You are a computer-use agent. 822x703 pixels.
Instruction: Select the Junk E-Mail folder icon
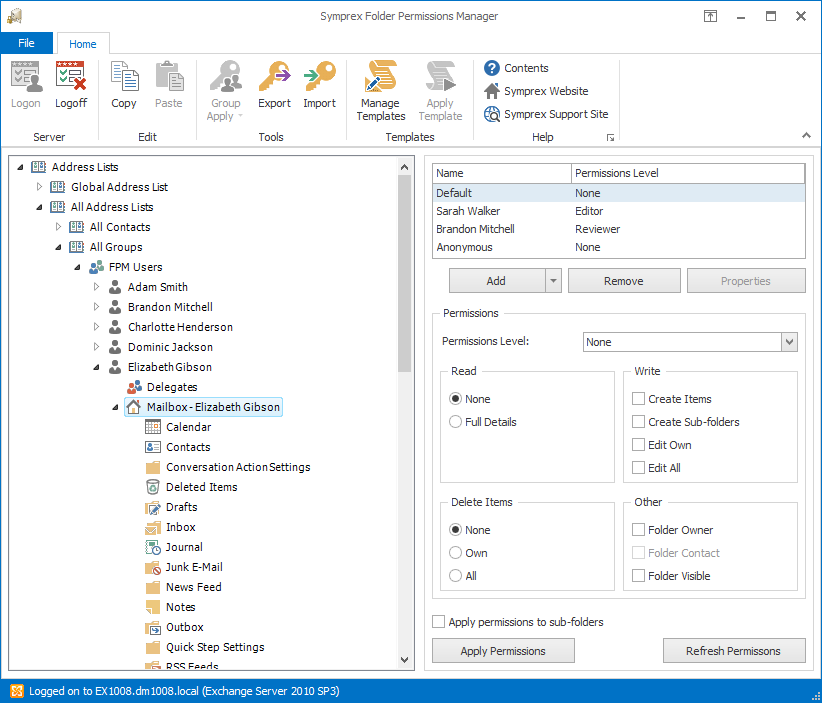click(153, 567)
